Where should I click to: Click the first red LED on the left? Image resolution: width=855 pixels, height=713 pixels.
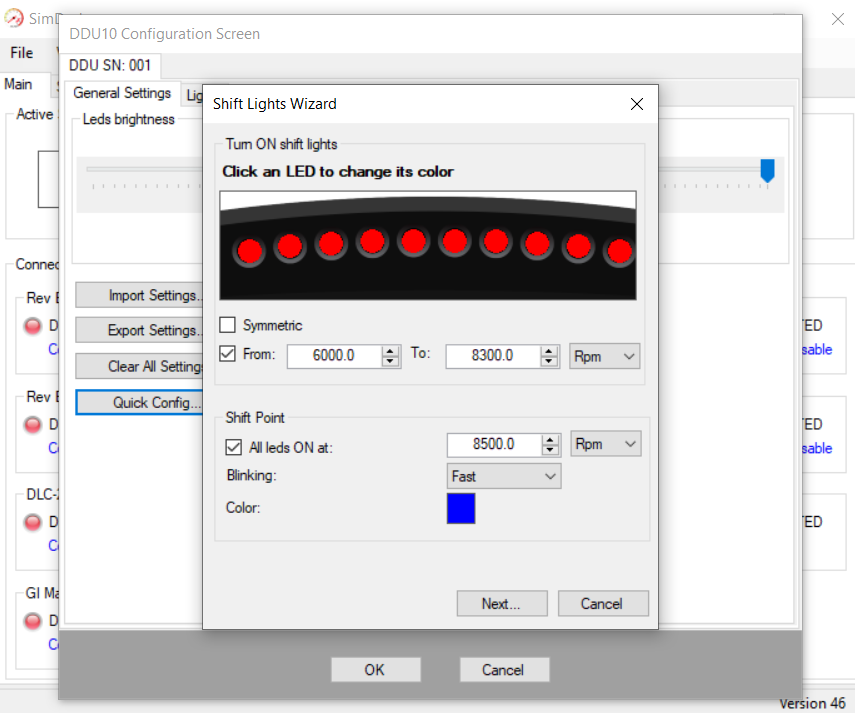pyautogui.click(x=249, y=250)
